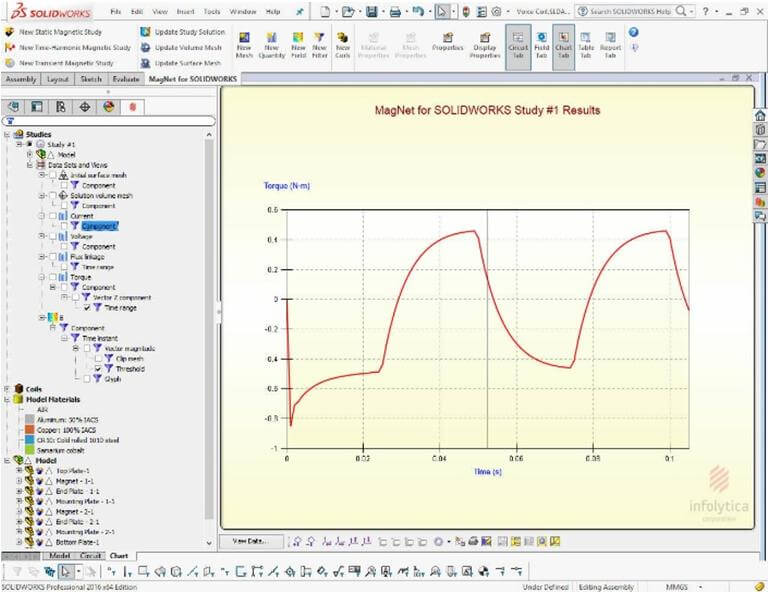Screen dimensions: 780x592
Task: Collapse the Model Materials node
Action: point(7,399)
